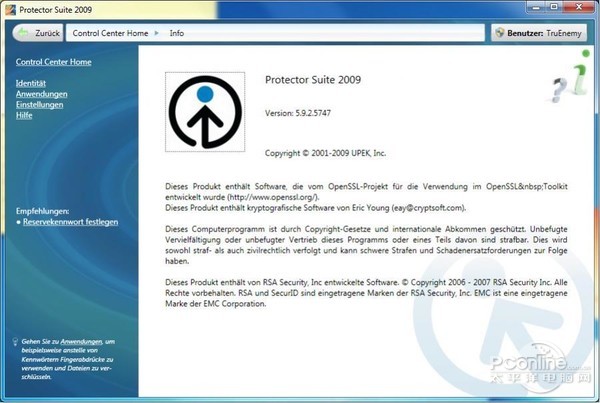Open the Identität link
Screen dimensions: 600x403
click(31, 83)
